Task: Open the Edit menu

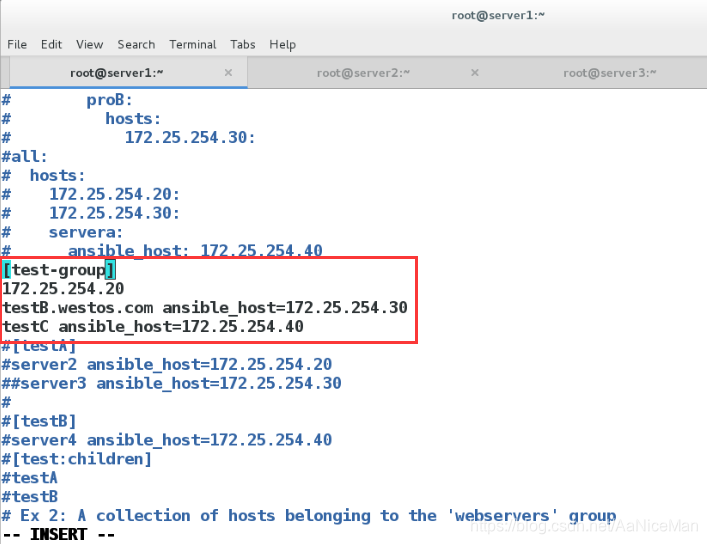Action: click(x=51, y=45)
